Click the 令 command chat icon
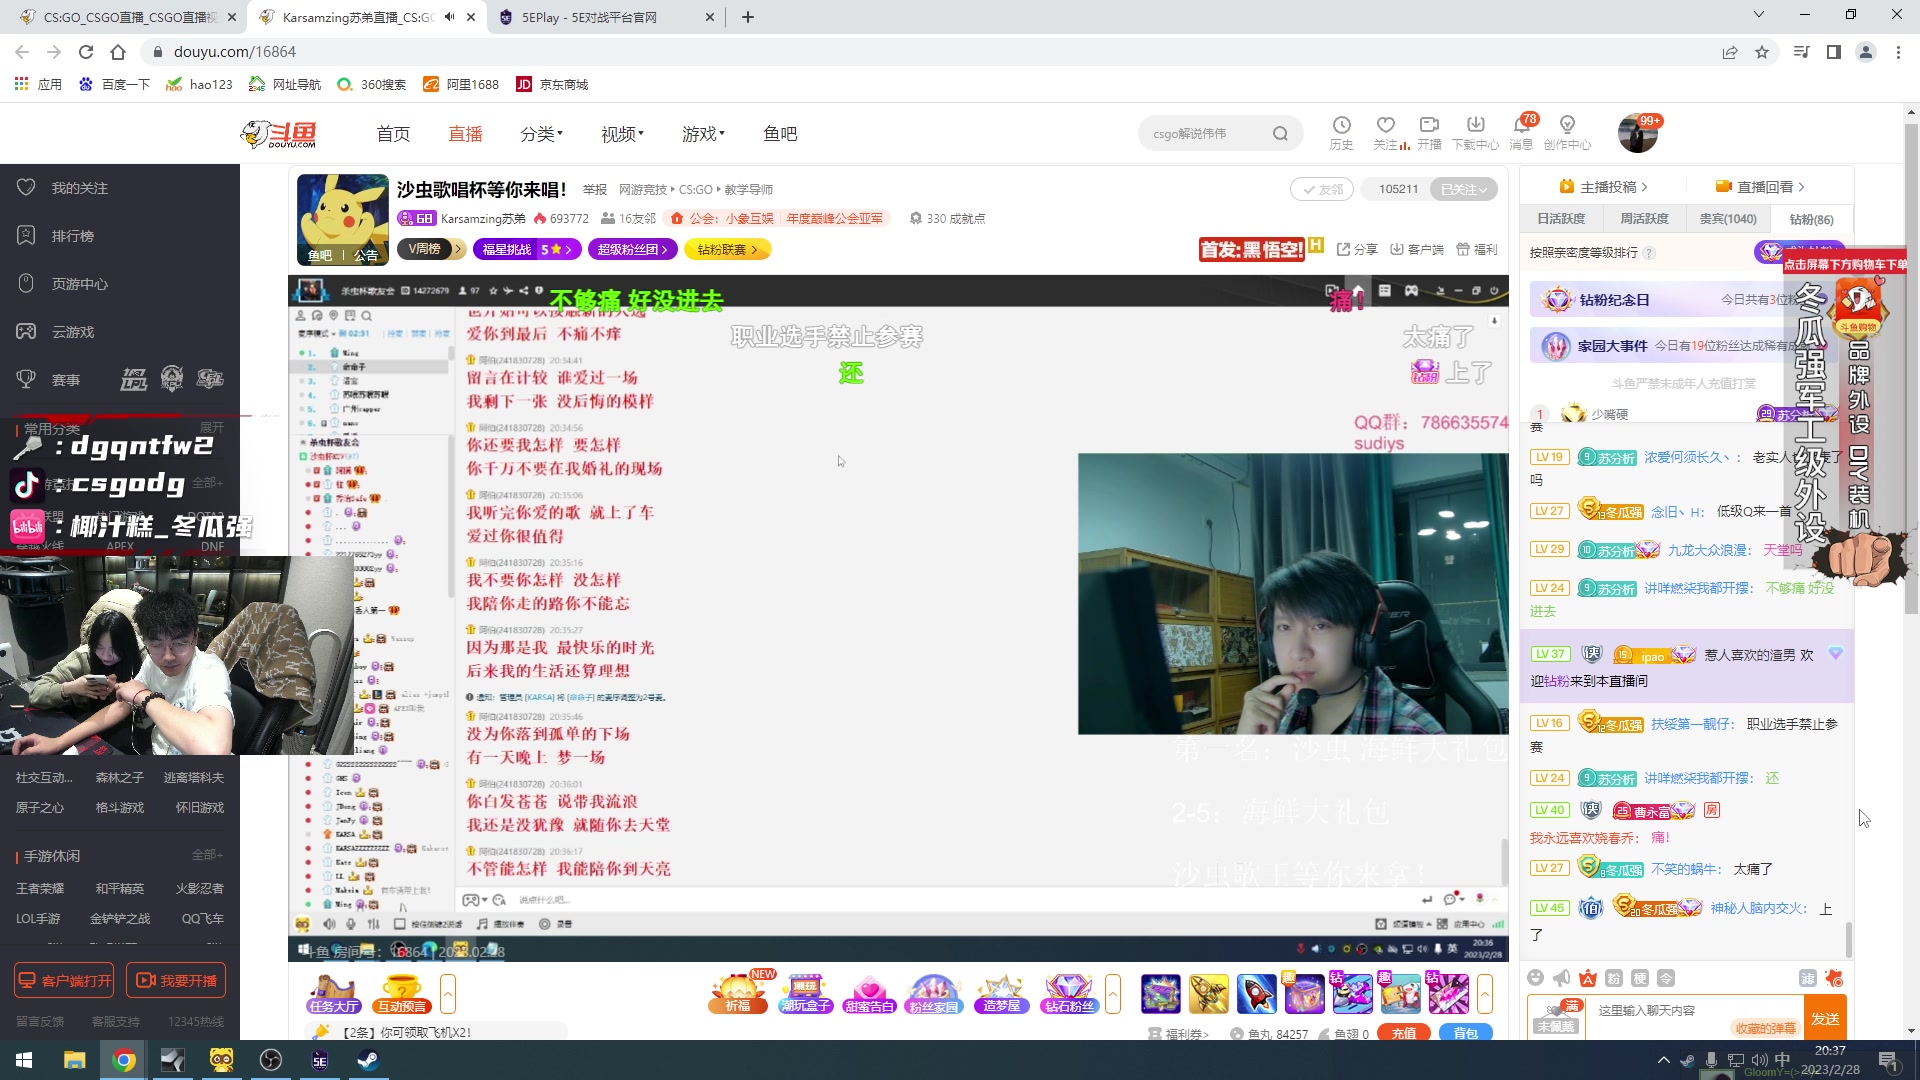The image size is (1920, 1080). pyautogui.click(x=1666, y=978)
